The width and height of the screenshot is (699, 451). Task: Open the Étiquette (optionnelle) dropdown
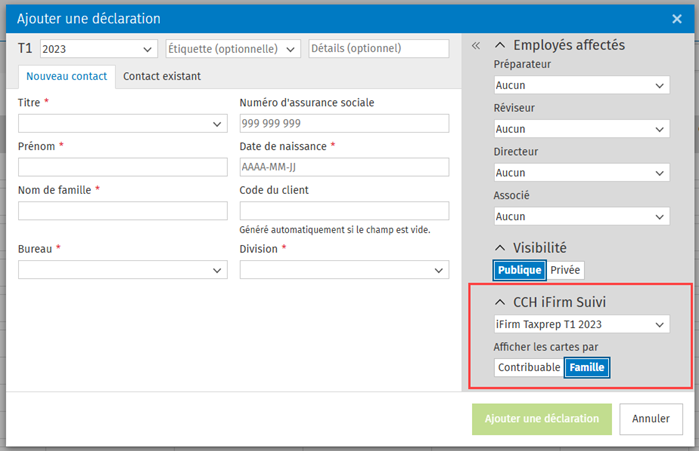[x=232, y=49]
